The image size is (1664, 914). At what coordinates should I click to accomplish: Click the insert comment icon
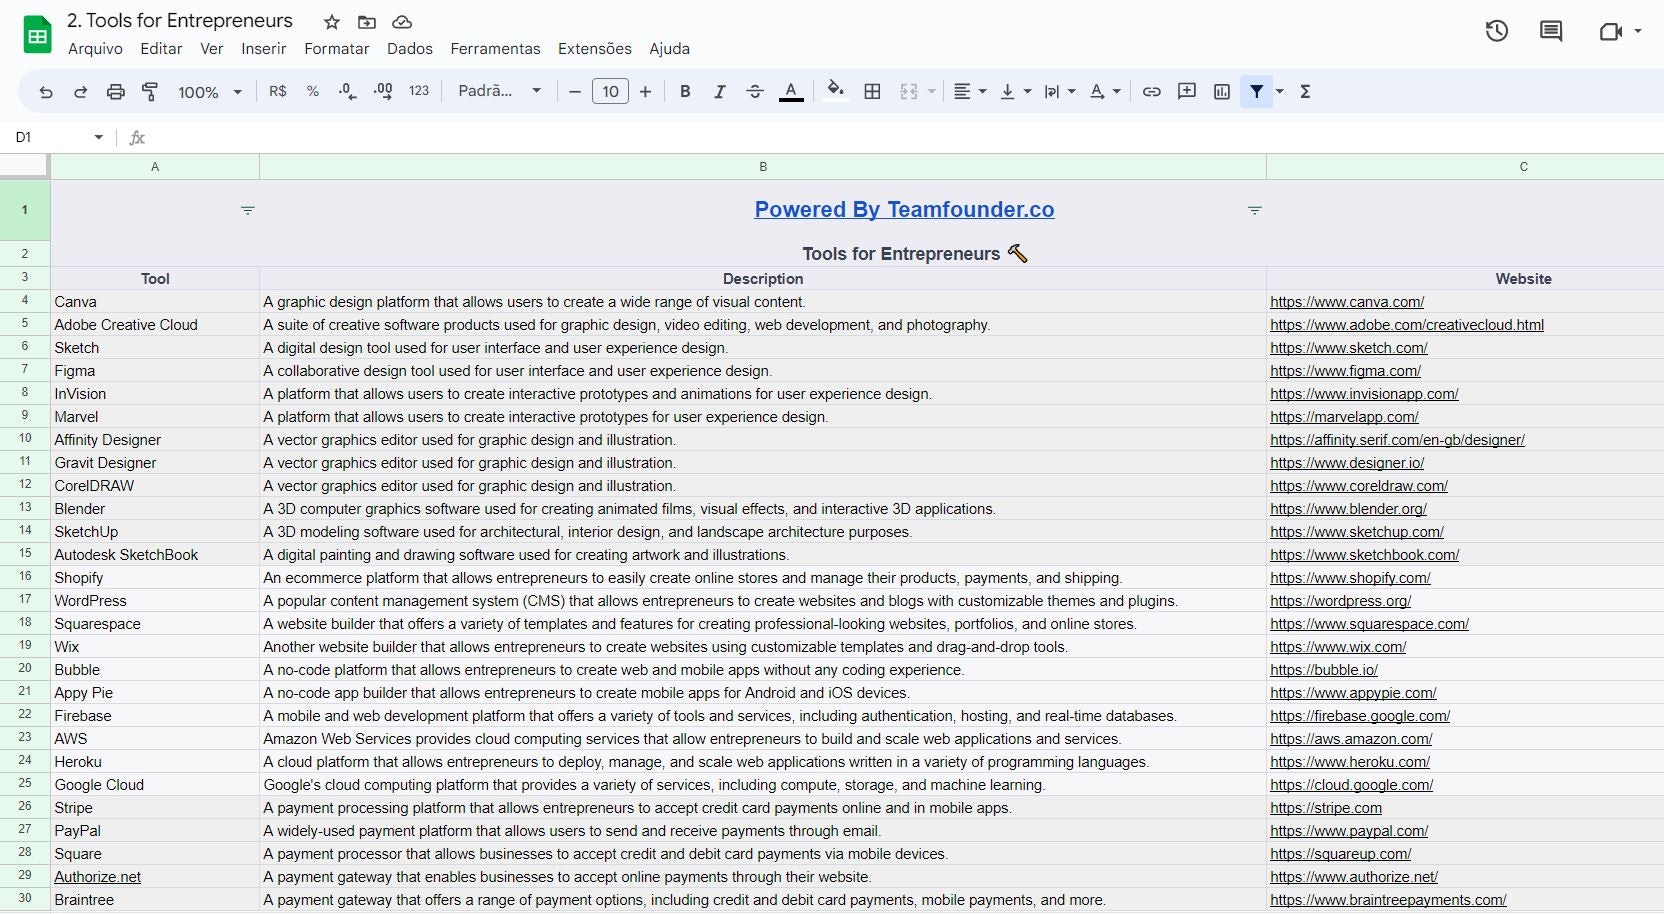coord(1187,92)
